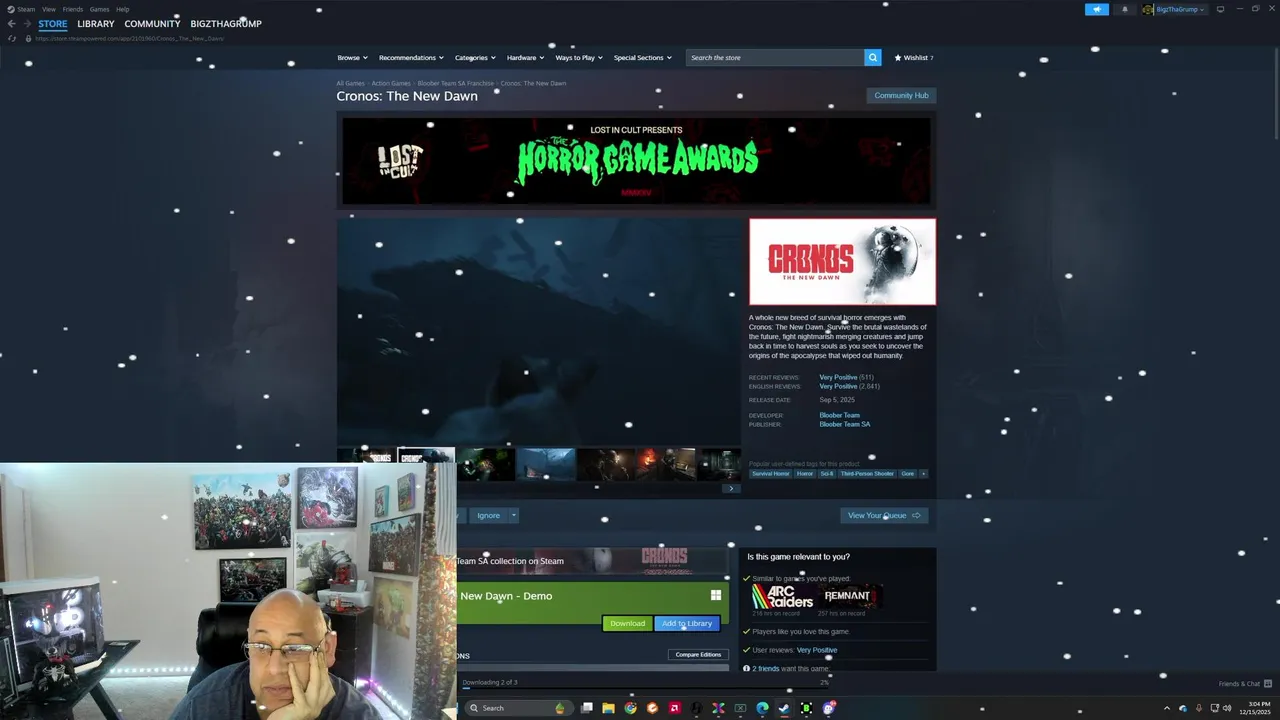Go back with the Steam back arrow
The height and width of the screenshot is (720, 1280).
pos(12,24)
